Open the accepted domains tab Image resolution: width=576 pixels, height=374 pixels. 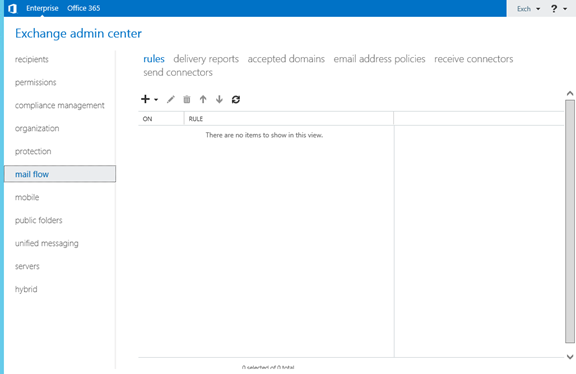[286, 59]
